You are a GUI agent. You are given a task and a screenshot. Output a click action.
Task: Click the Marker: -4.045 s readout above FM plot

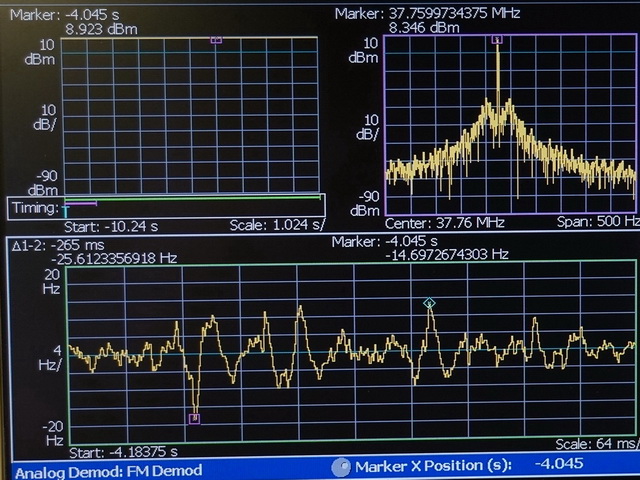[x=384, y=242]
